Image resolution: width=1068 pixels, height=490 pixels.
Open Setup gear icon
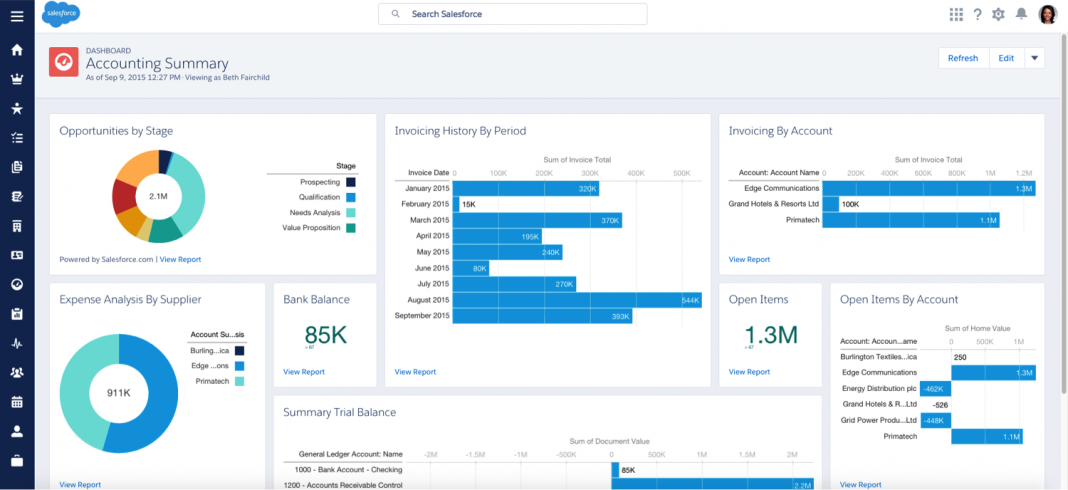pos(999,14)
